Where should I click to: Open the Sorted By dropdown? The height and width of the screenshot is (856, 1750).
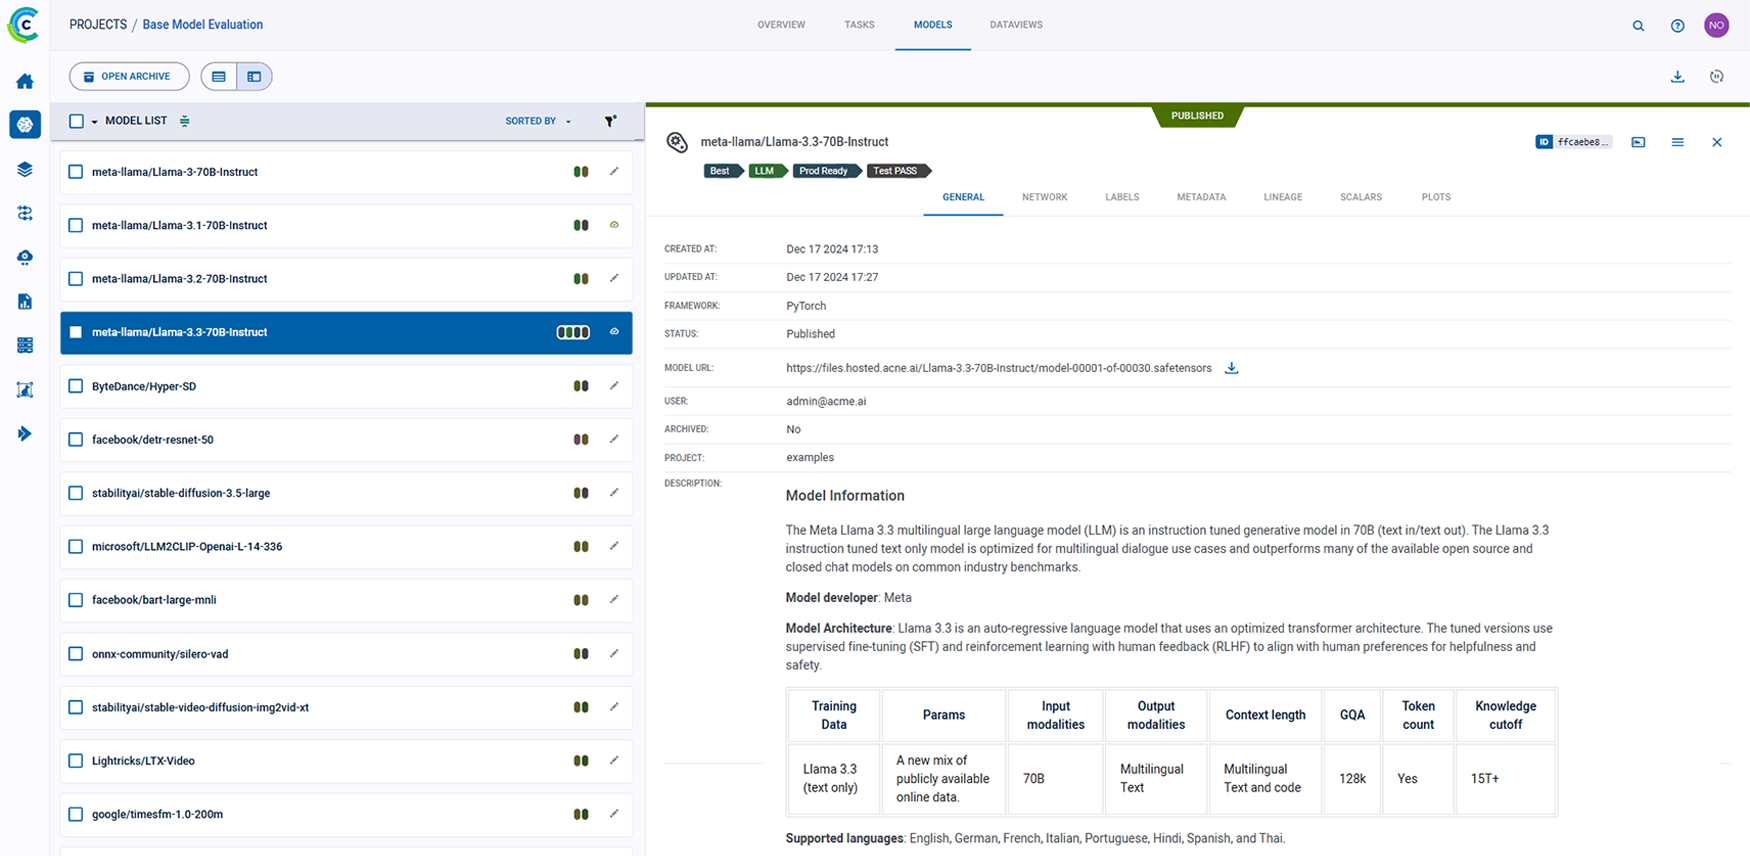point(538,121)
